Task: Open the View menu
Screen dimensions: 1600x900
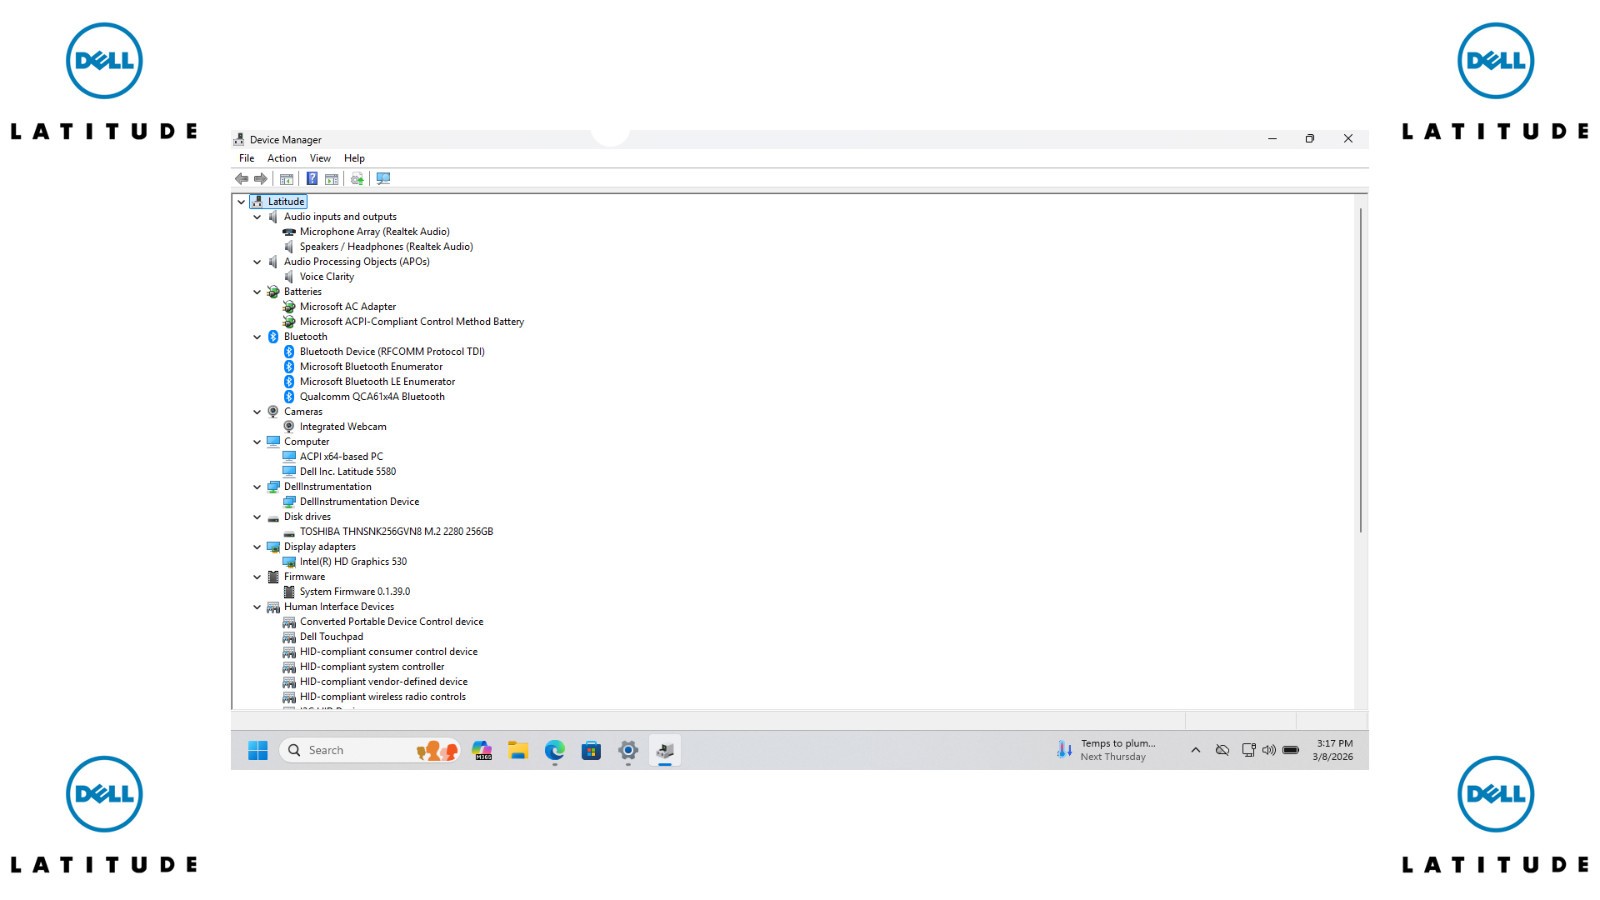Action: click(x=320, y=158)
